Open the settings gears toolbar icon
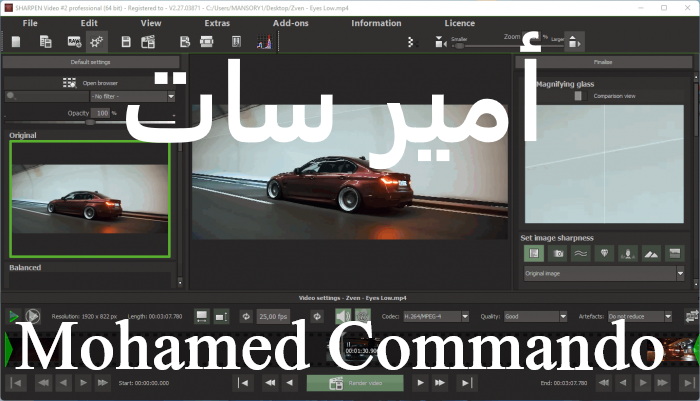Screen dimensions: 700x401 pos(96,42)
